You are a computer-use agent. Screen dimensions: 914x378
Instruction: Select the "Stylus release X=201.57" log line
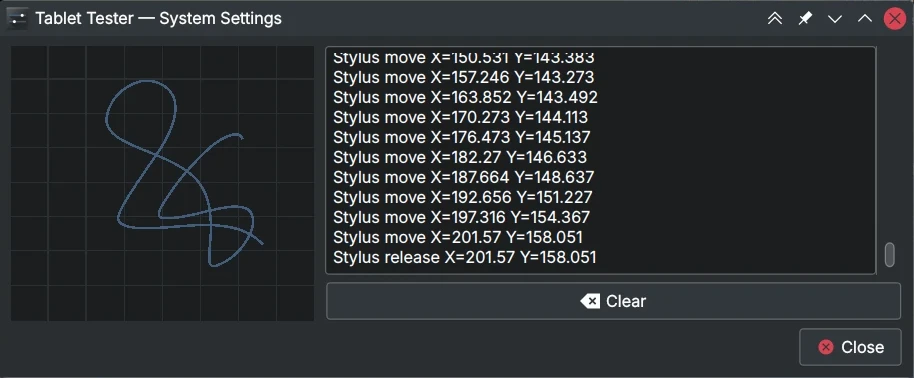pyautogui.click(x=465, y=257)
